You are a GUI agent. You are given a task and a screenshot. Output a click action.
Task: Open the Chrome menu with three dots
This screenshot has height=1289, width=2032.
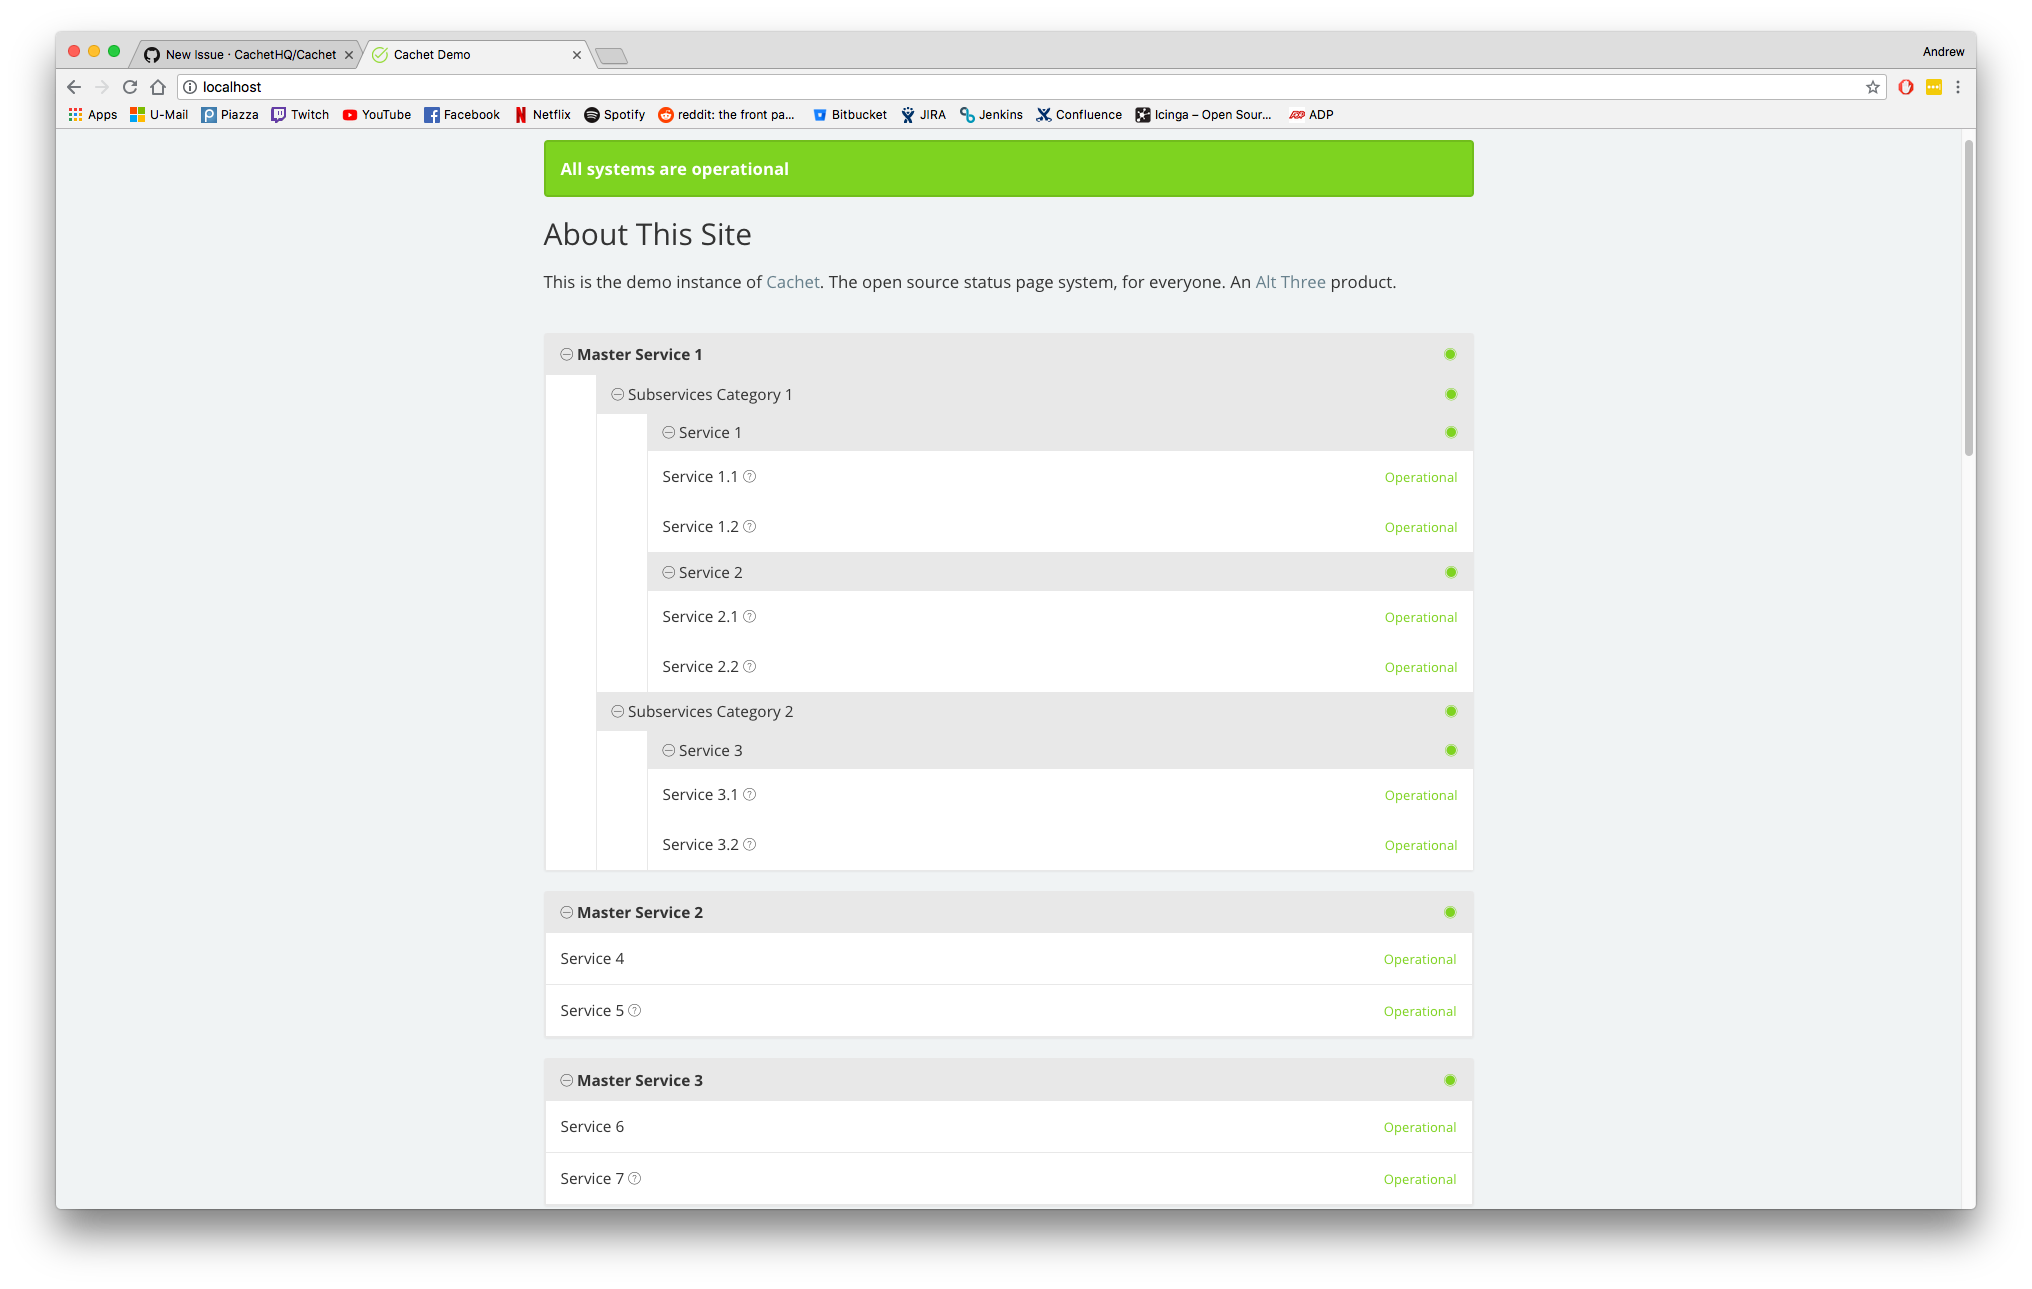1958,87
